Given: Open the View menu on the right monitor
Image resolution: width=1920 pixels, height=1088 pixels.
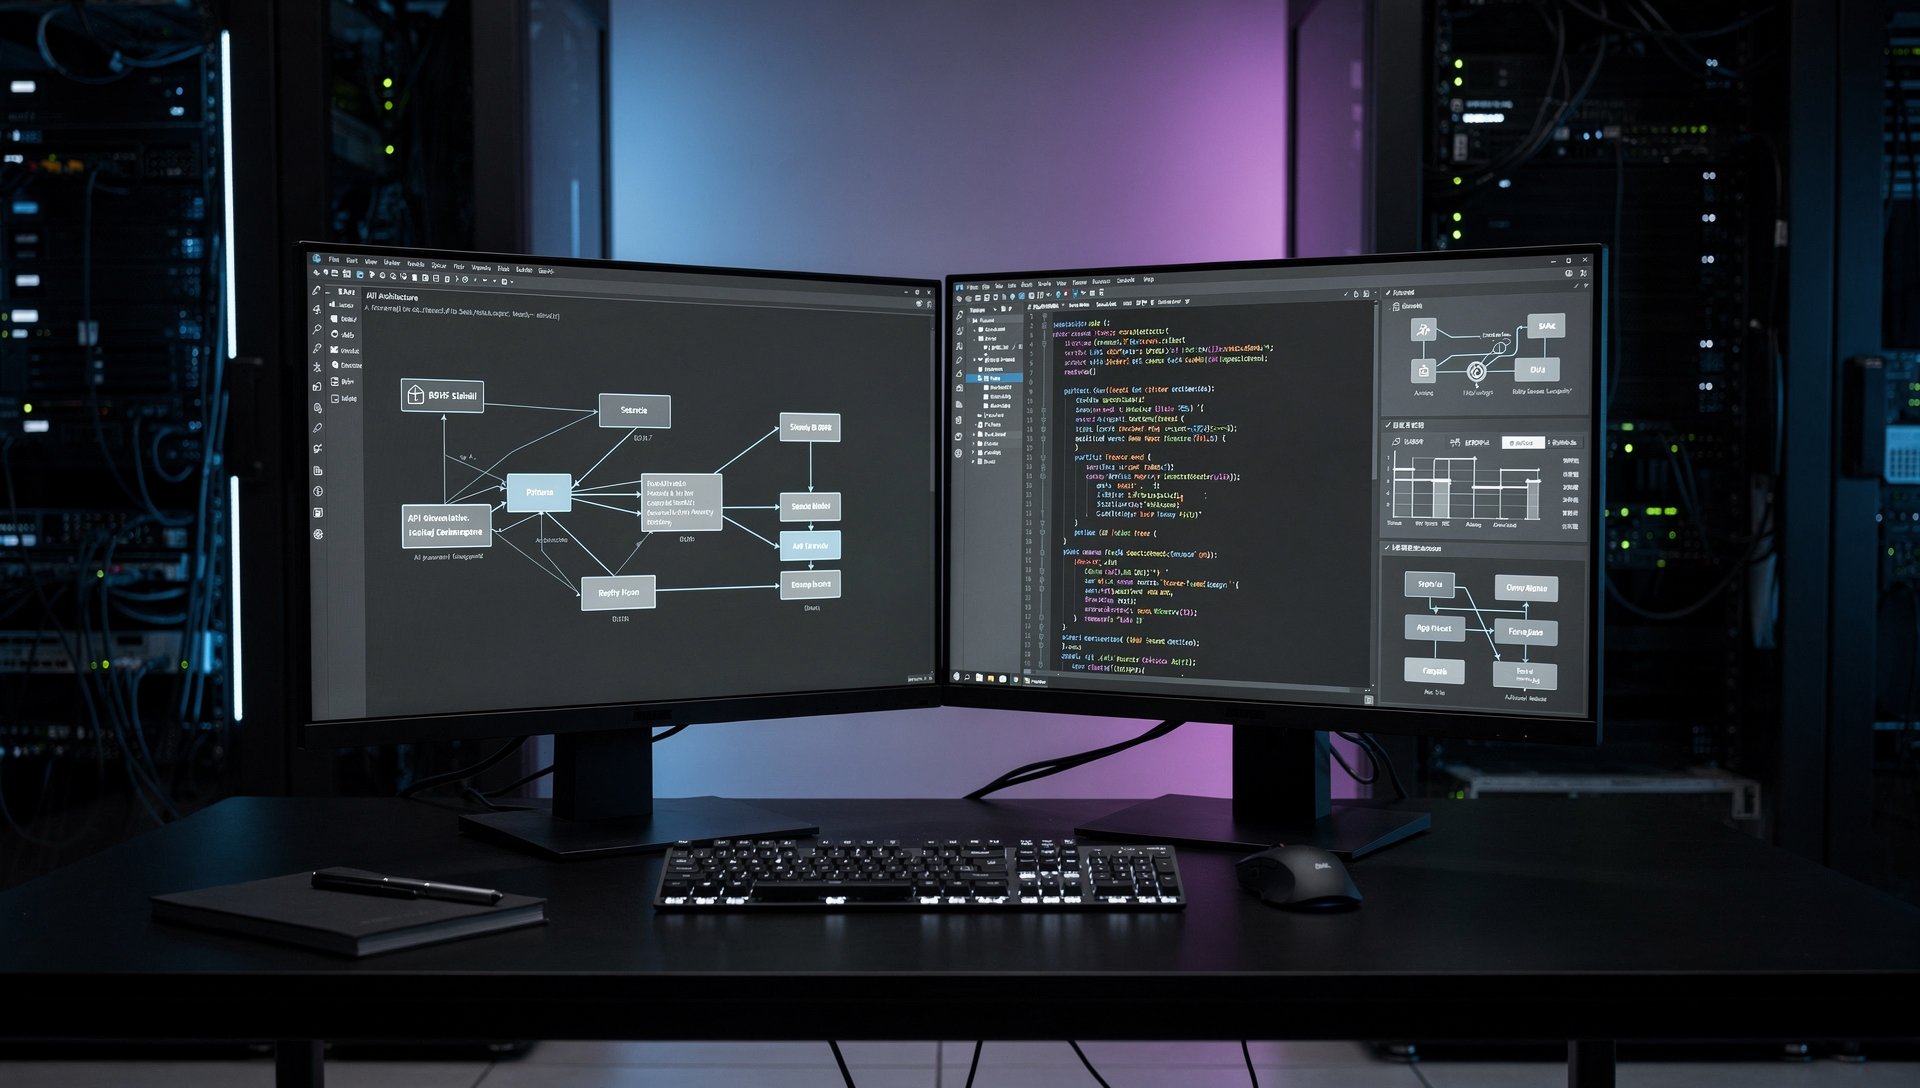Looking at the screenshot, I should coord(1061,281).
